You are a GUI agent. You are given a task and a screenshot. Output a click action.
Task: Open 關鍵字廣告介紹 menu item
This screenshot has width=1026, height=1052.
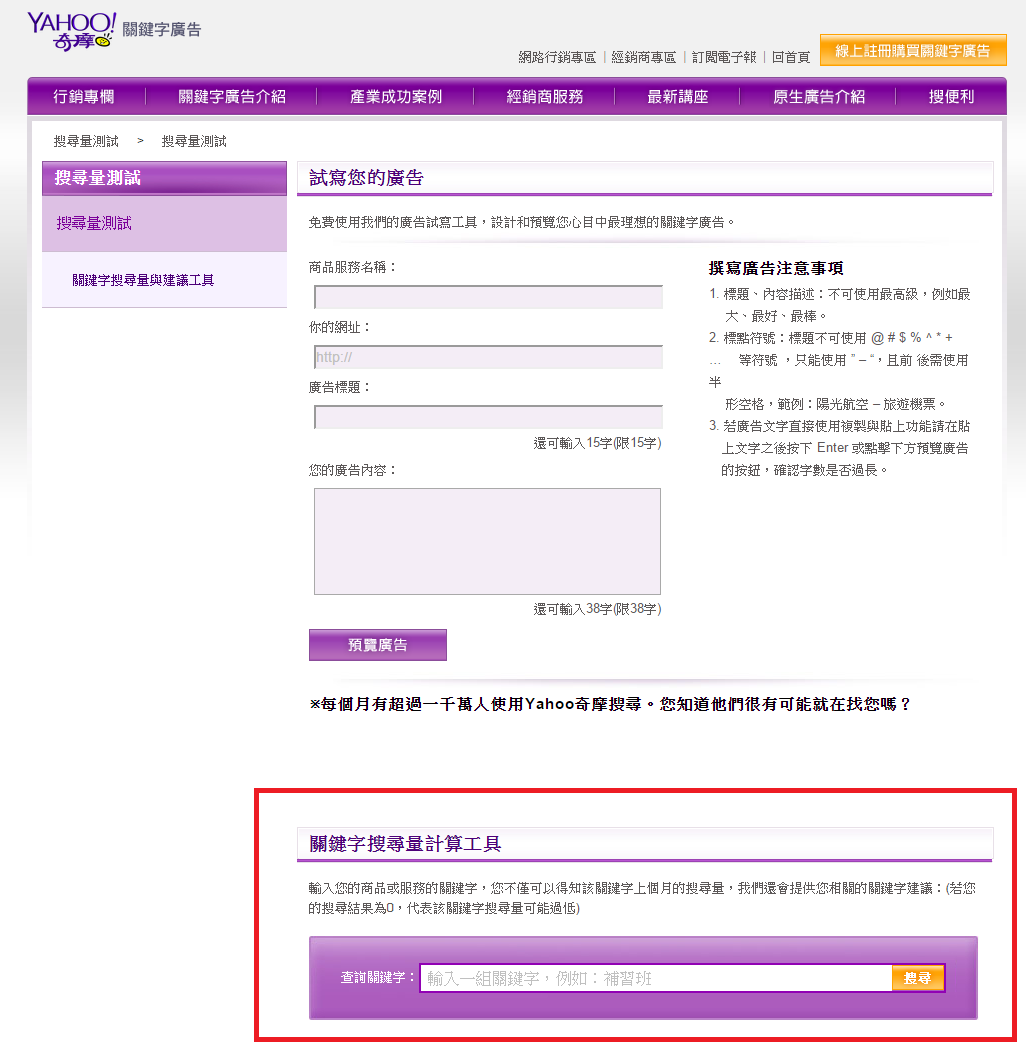coord(232,97)
